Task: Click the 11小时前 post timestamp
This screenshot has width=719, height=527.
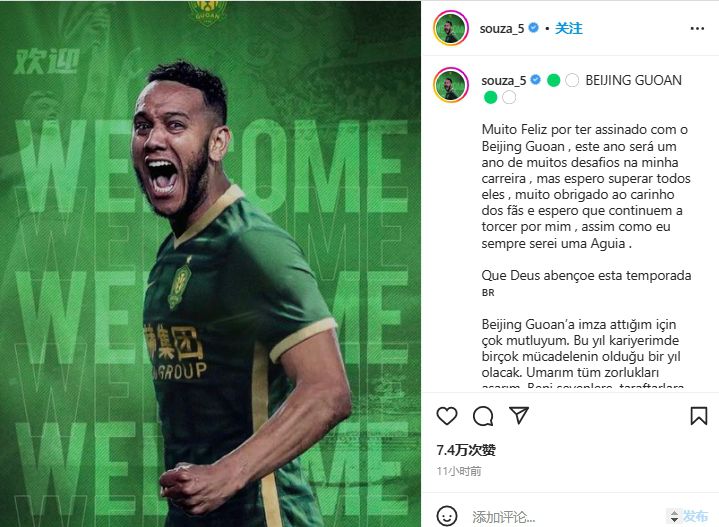Action: tap(459, 471)
